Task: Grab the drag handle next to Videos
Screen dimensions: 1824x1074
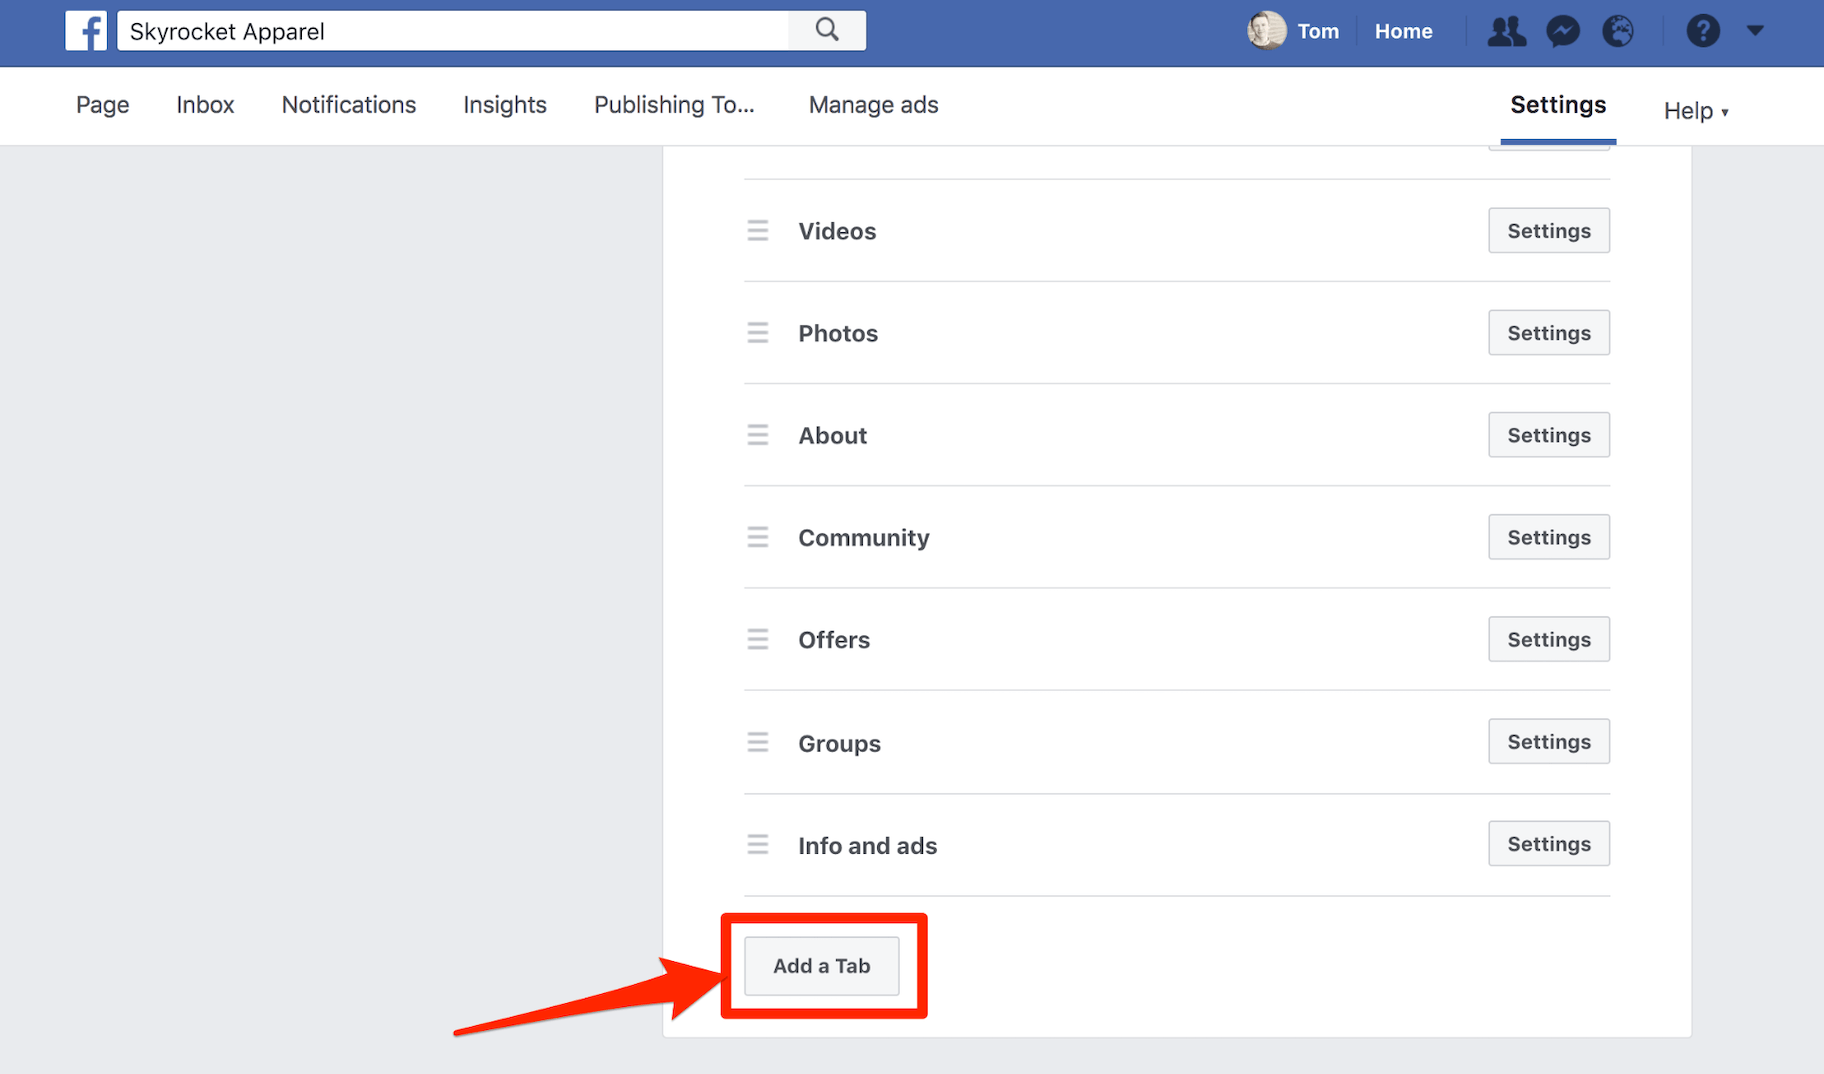Action: [x=758, y=230]
